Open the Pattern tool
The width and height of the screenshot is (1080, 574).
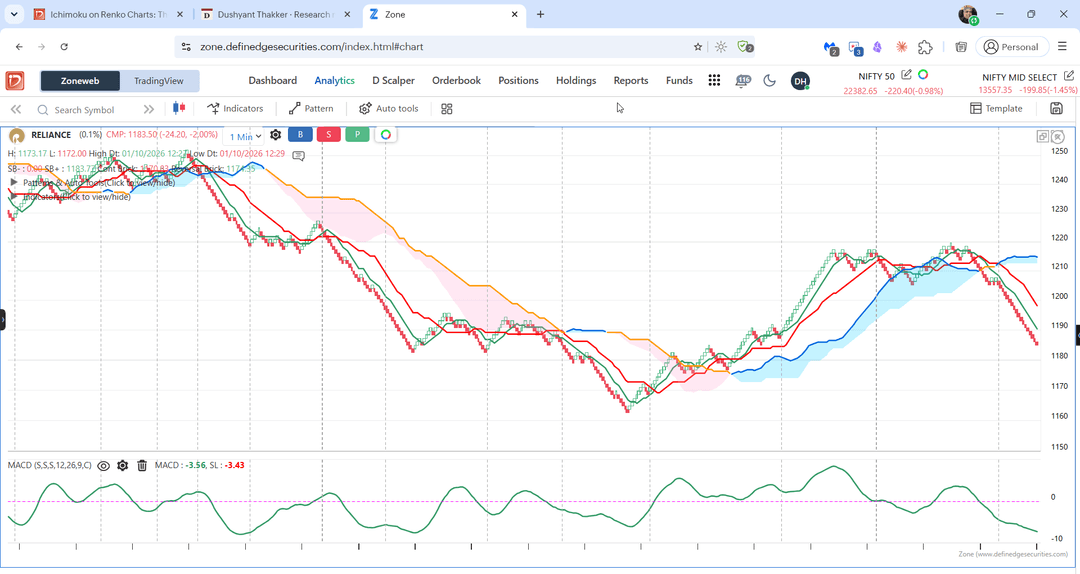coord(311,108)
